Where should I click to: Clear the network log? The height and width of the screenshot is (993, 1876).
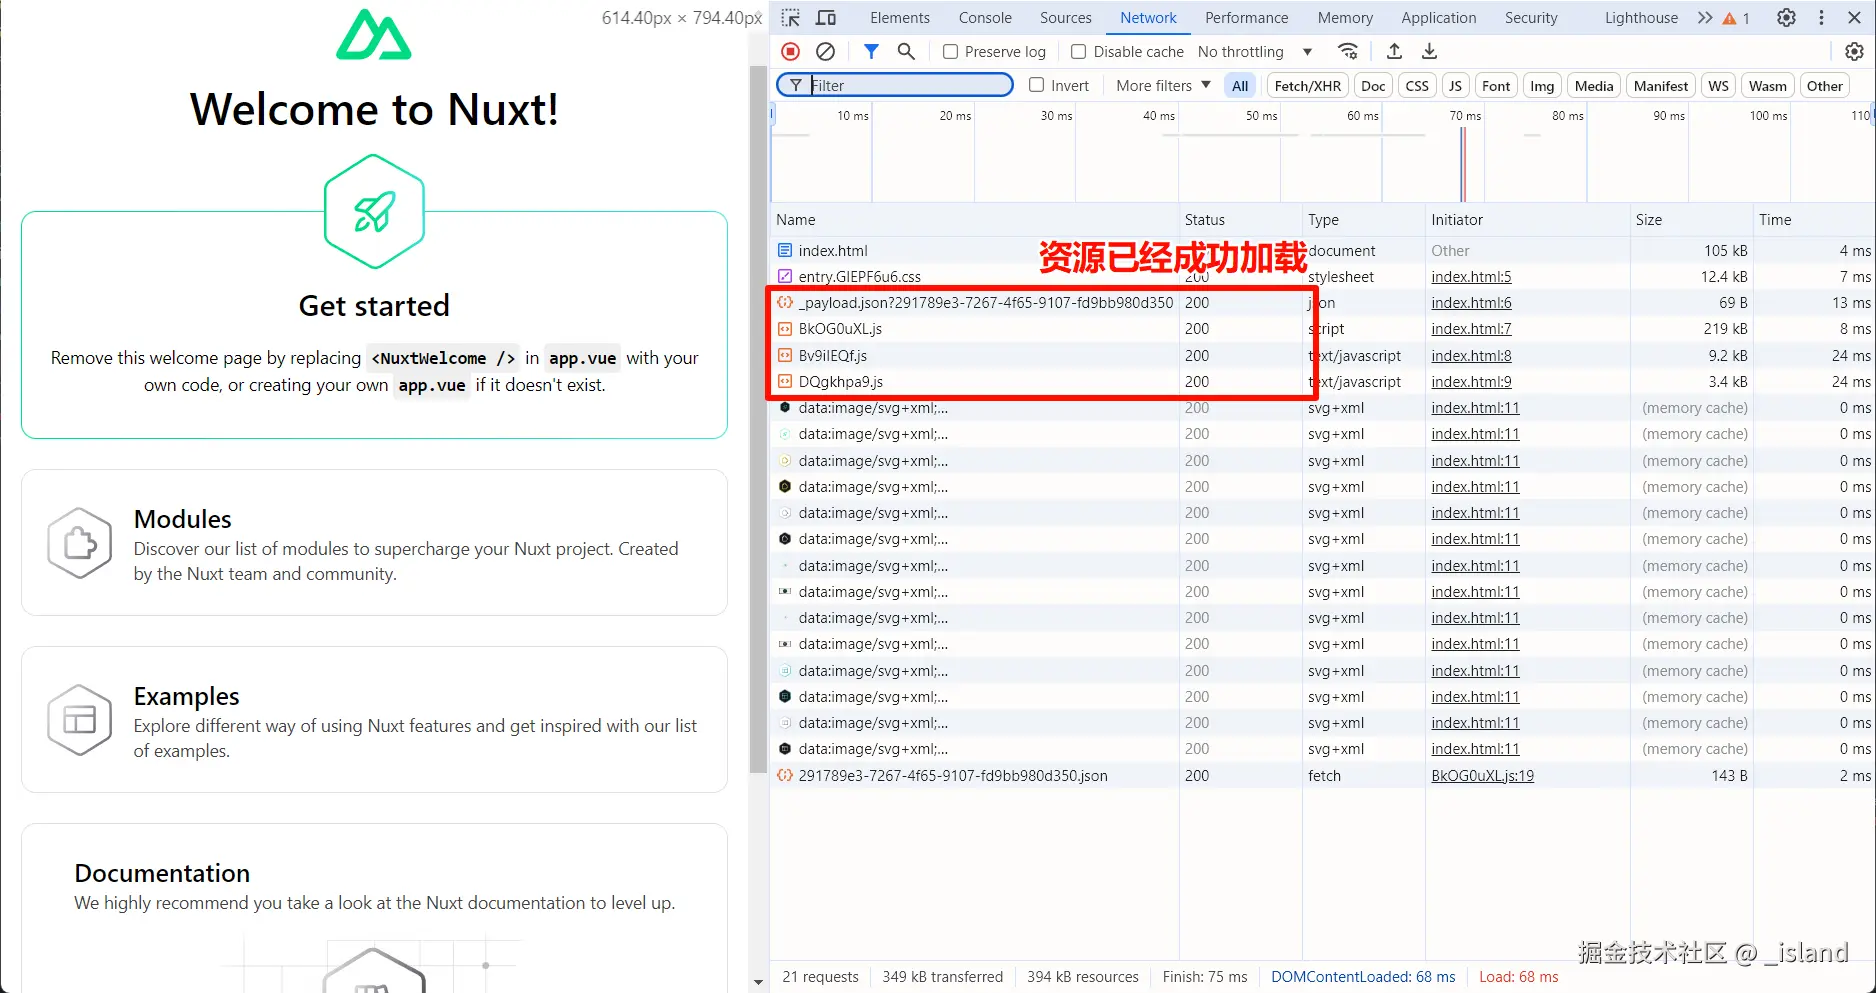point(825,51)
